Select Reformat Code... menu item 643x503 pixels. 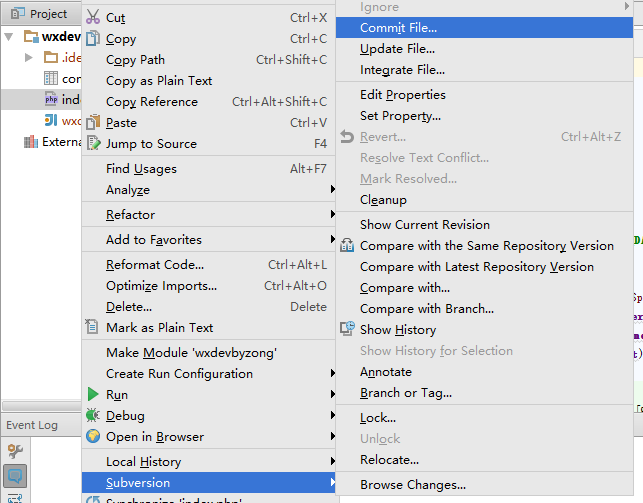click(209, 264)
